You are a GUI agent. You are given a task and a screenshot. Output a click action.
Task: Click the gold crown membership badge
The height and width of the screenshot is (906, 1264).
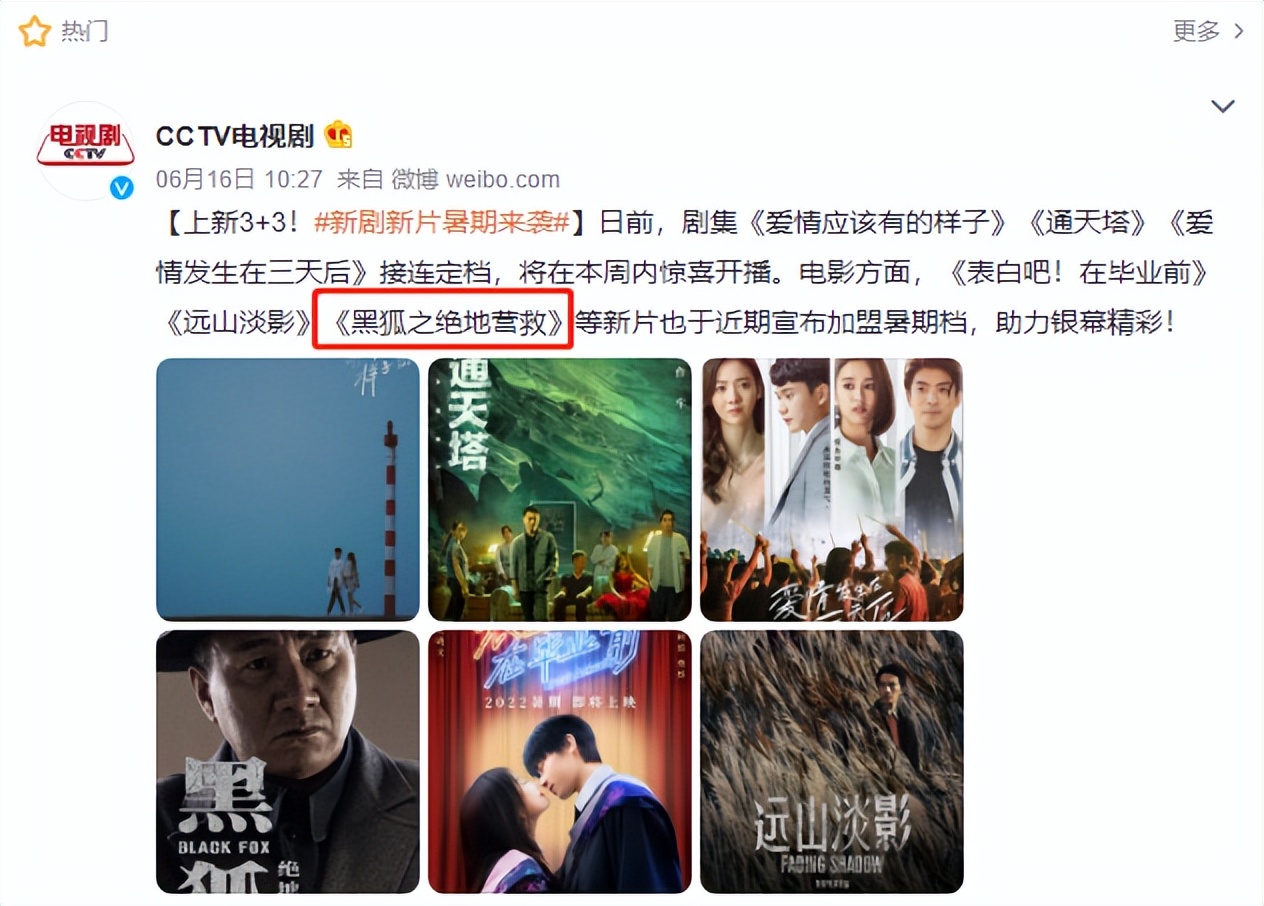(339, 135)
